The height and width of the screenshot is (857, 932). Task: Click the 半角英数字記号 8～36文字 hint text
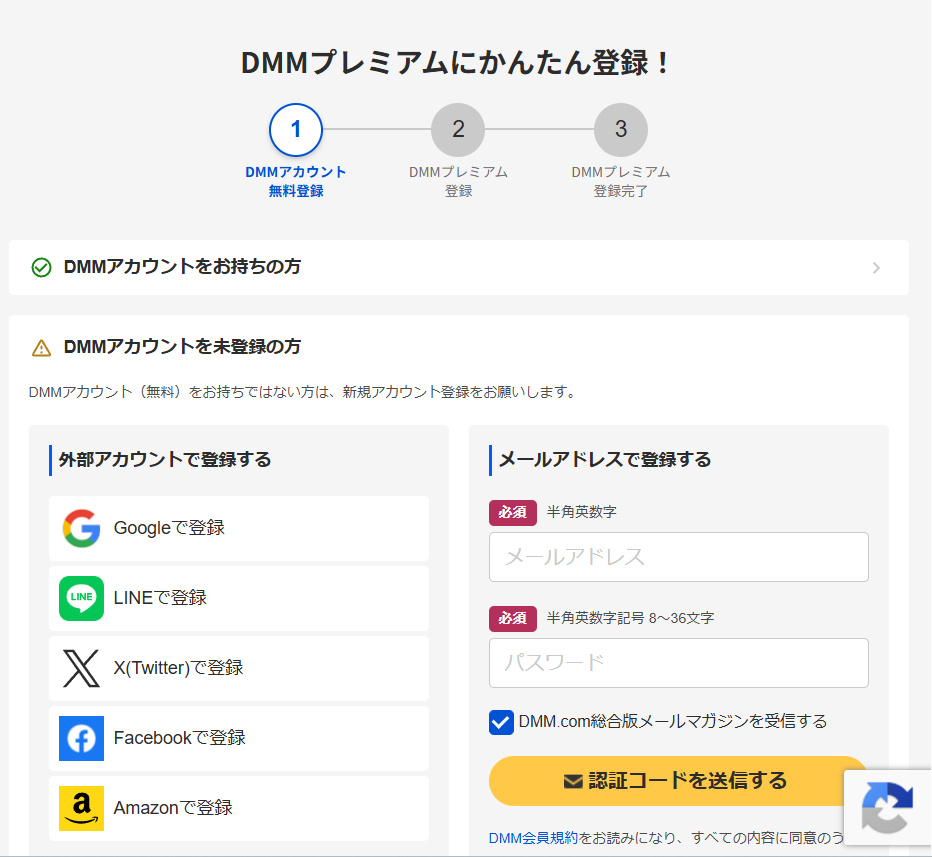coord(630,619)
